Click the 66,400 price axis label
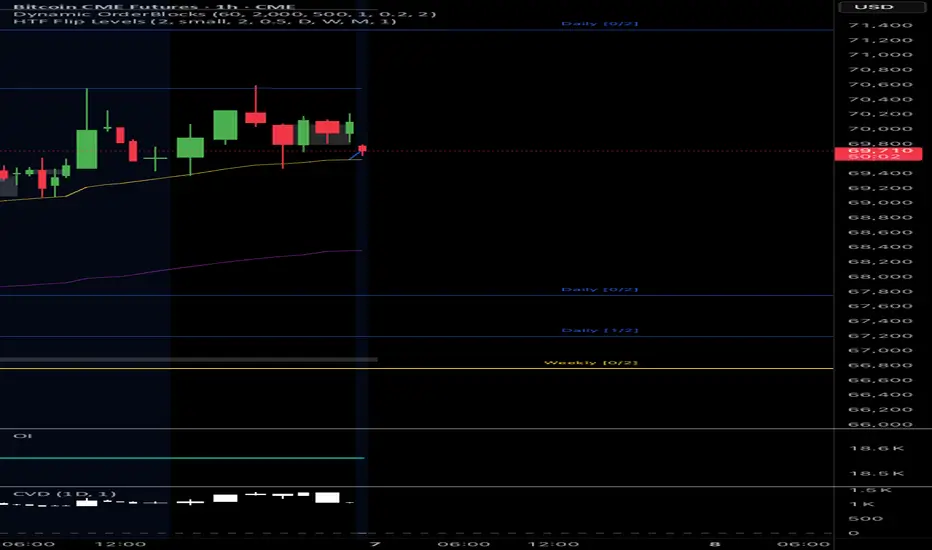Viewport: 932px width, 550px height. pyautogui.click(x=880, y=395)
